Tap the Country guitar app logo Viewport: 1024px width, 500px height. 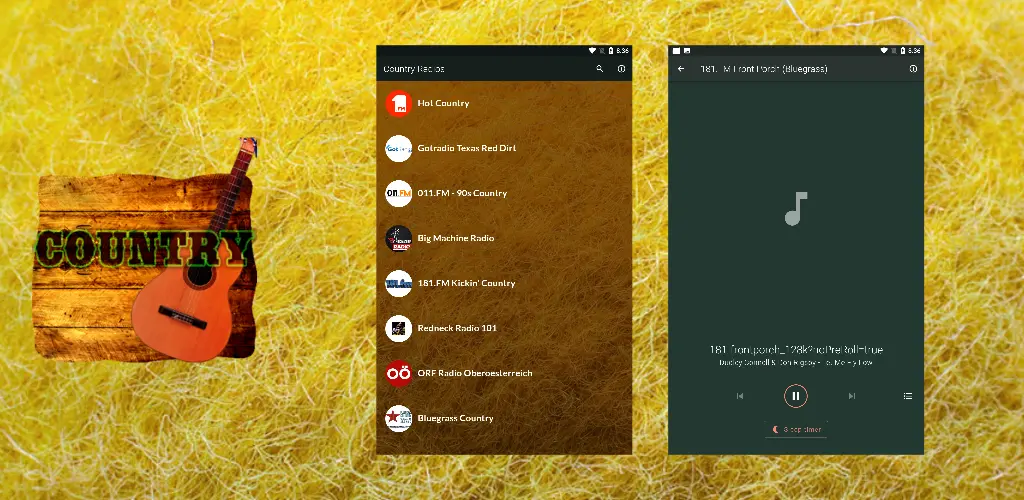pyautogui.click(x=145, y=249)
